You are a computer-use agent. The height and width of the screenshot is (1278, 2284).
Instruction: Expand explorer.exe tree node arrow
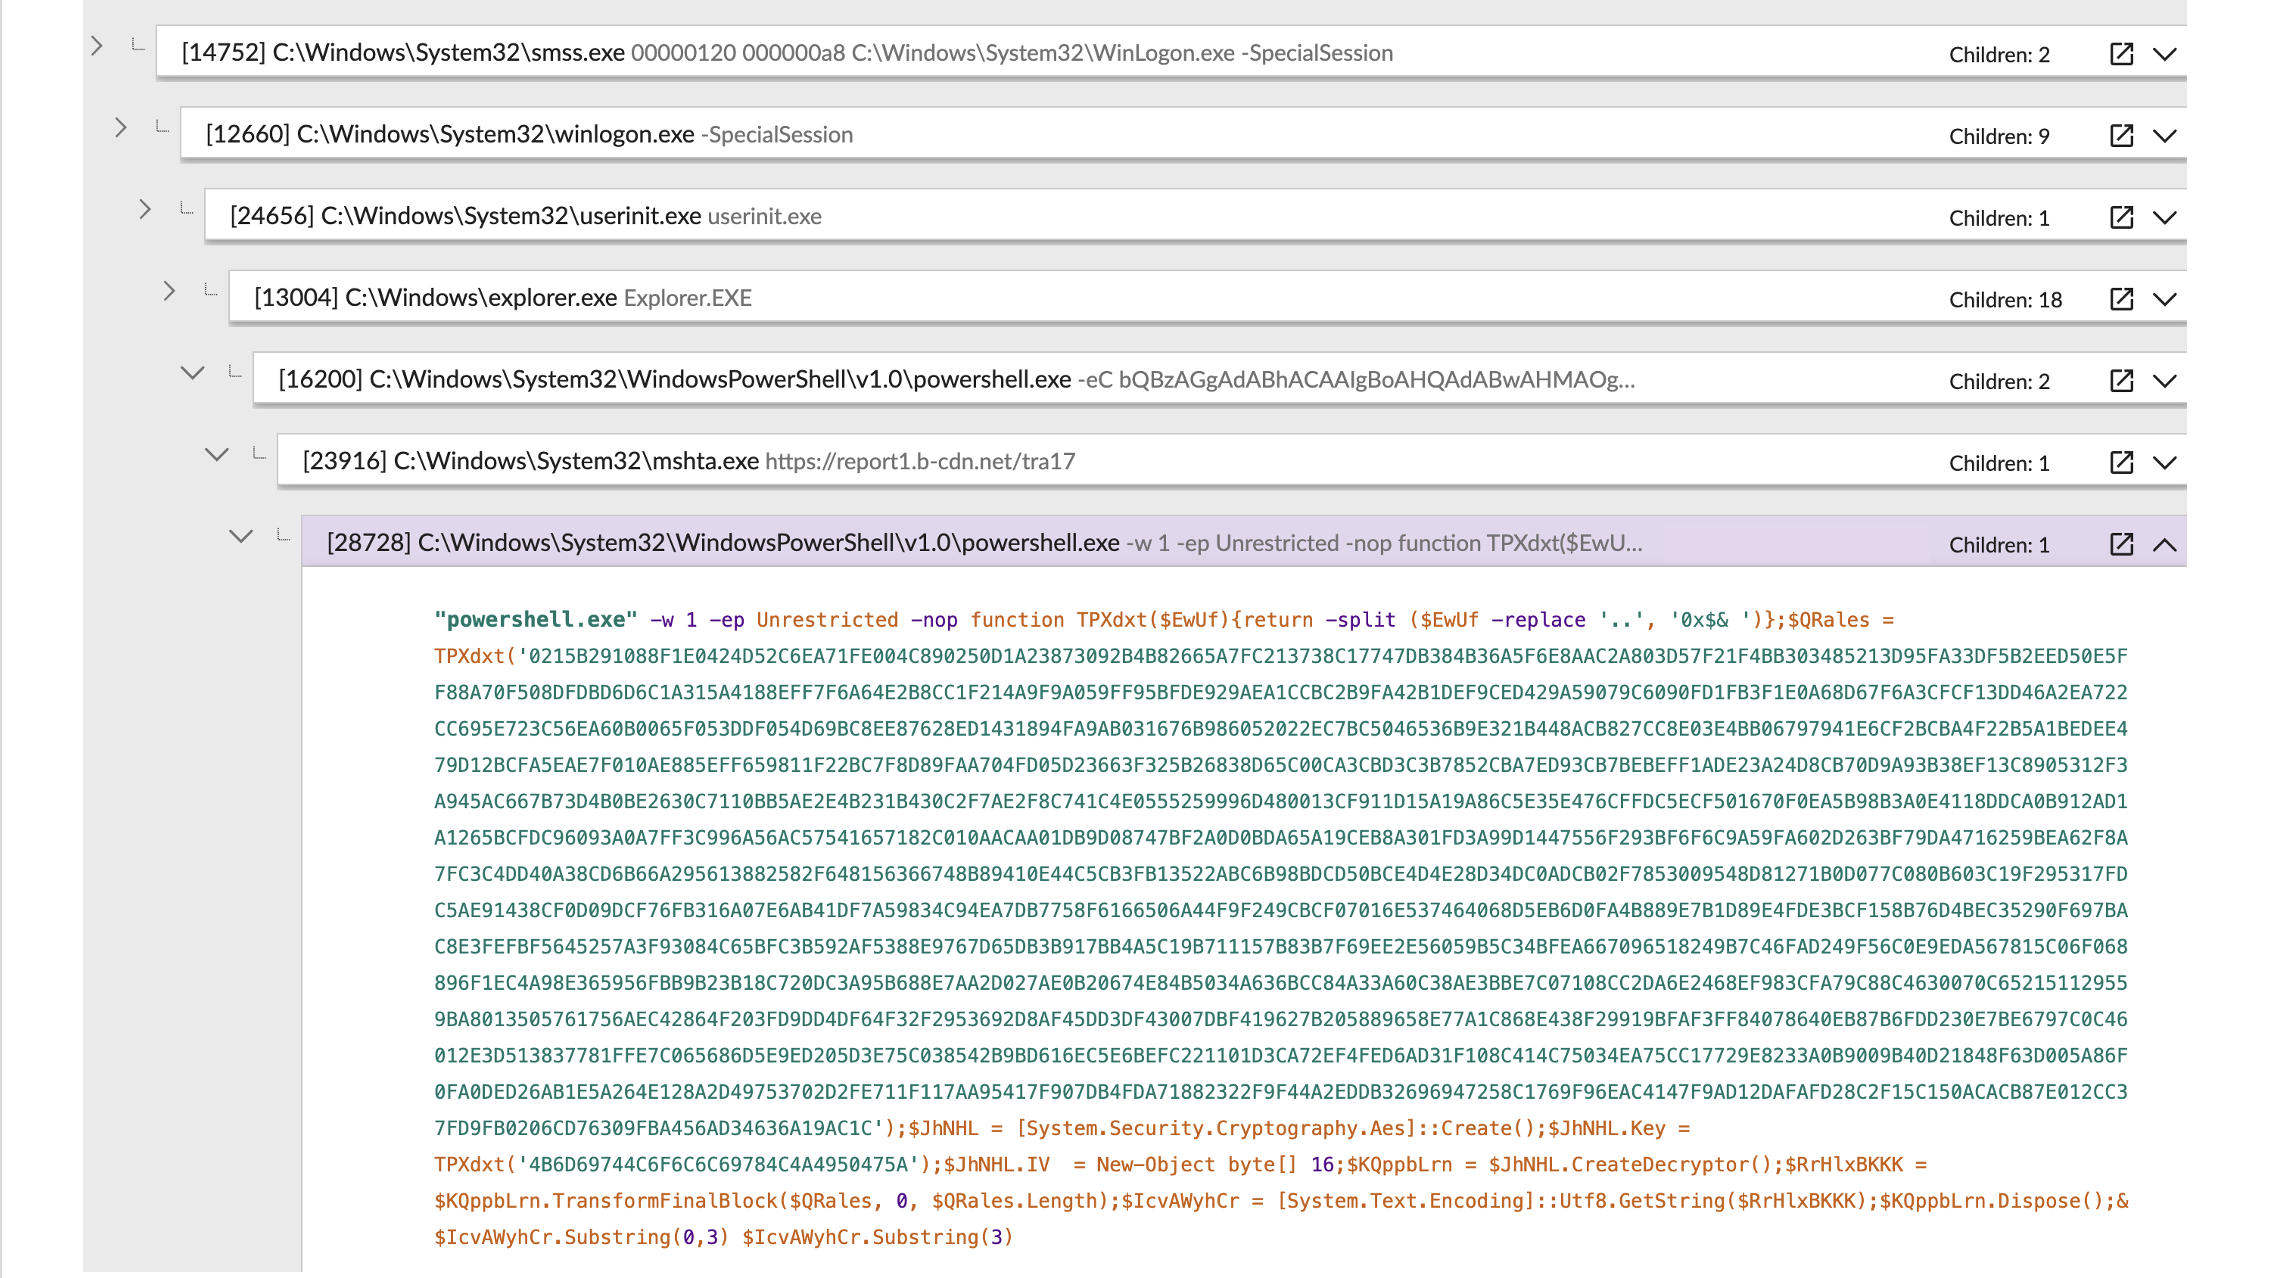[169, 291]
